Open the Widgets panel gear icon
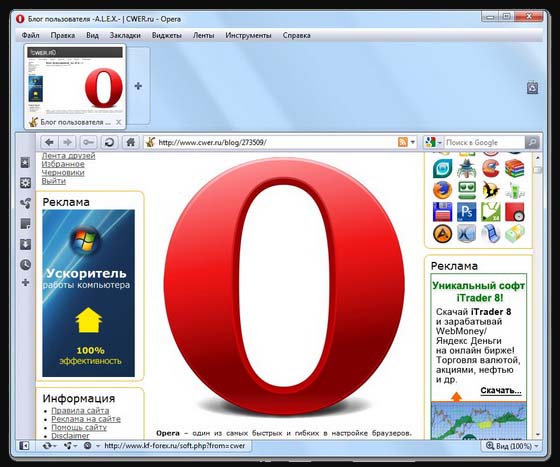This screenshot has width=560, height=467. [25, 183]
